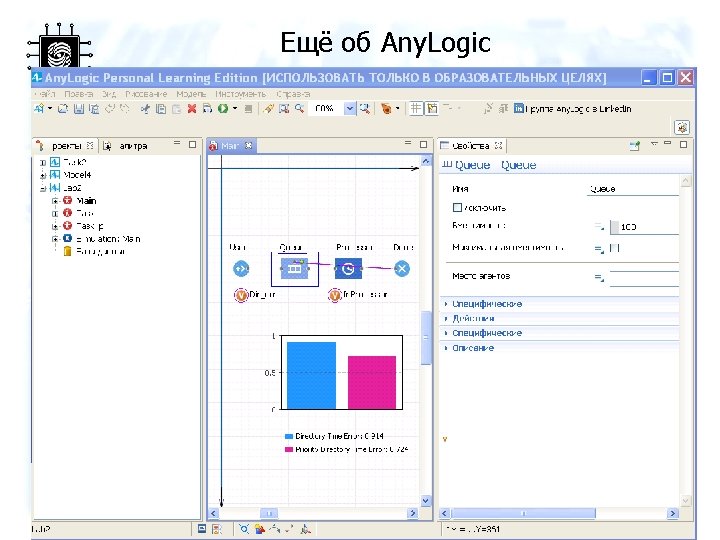Click the Save All toolbar icon
Viewport: 720px width, 540px height.
coord(94,109)
